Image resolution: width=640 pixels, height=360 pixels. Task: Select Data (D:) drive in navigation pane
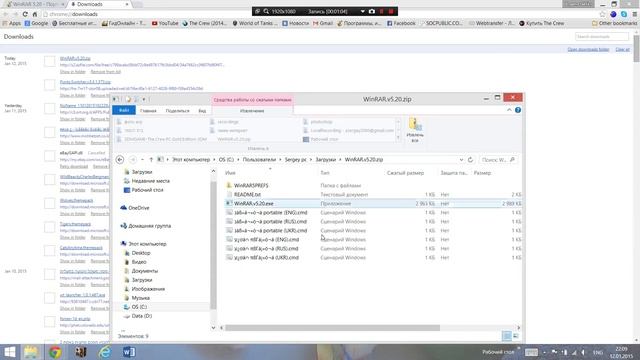(142, 316)
